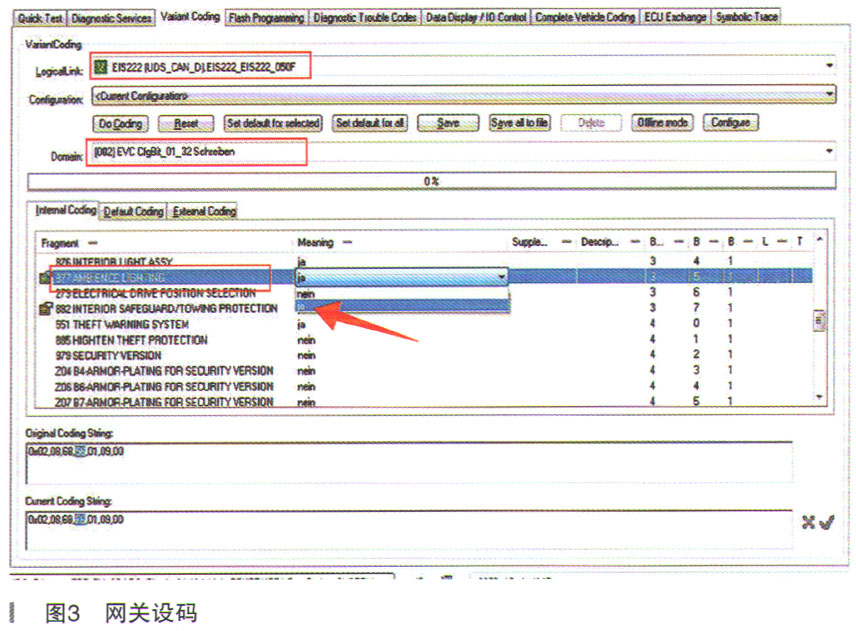Click the 0% coding progress bar
This screenshot has width=856, height=631.
click(x=431, y=181)
